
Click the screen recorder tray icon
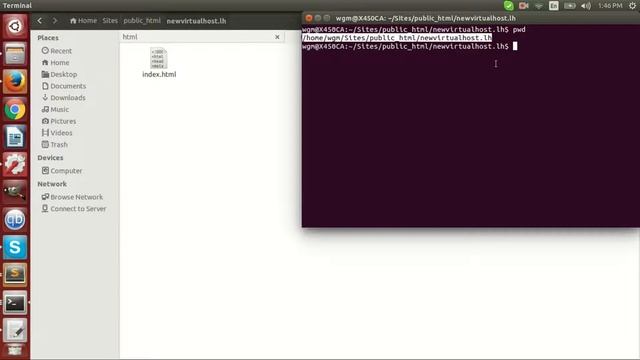(524, 6)
